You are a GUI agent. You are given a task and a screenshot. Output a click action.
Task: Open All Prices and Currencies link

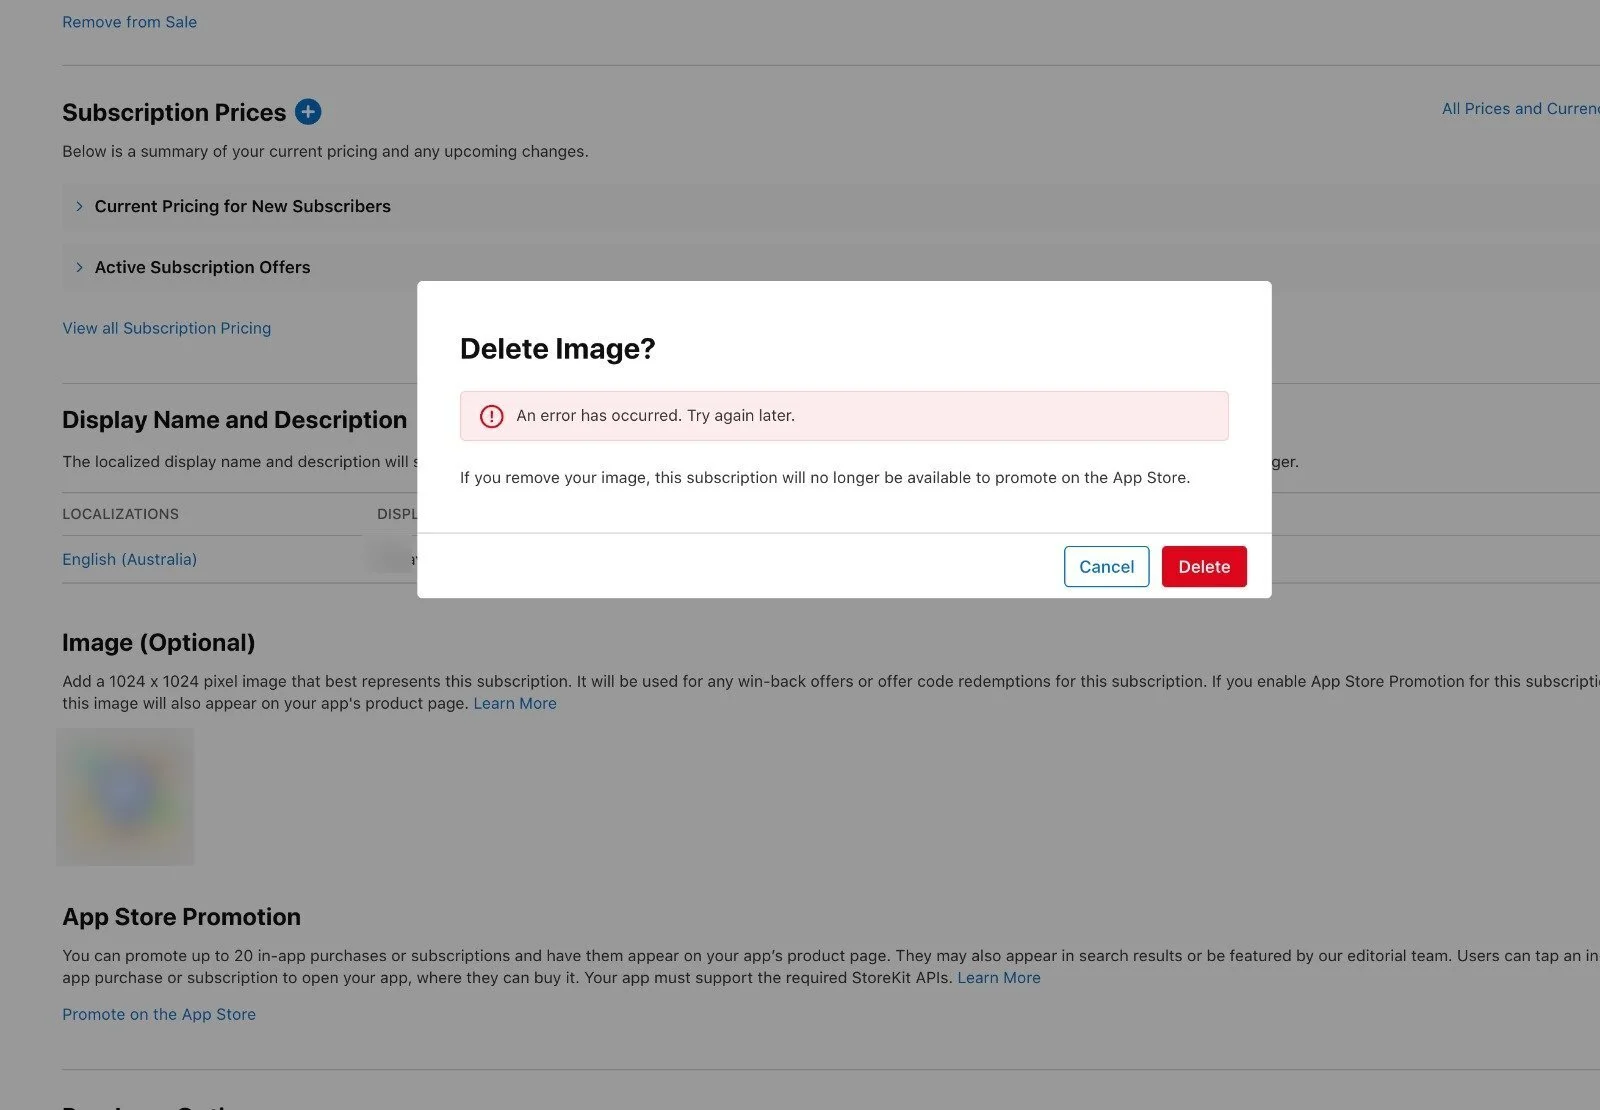(x=1520, y=109)
